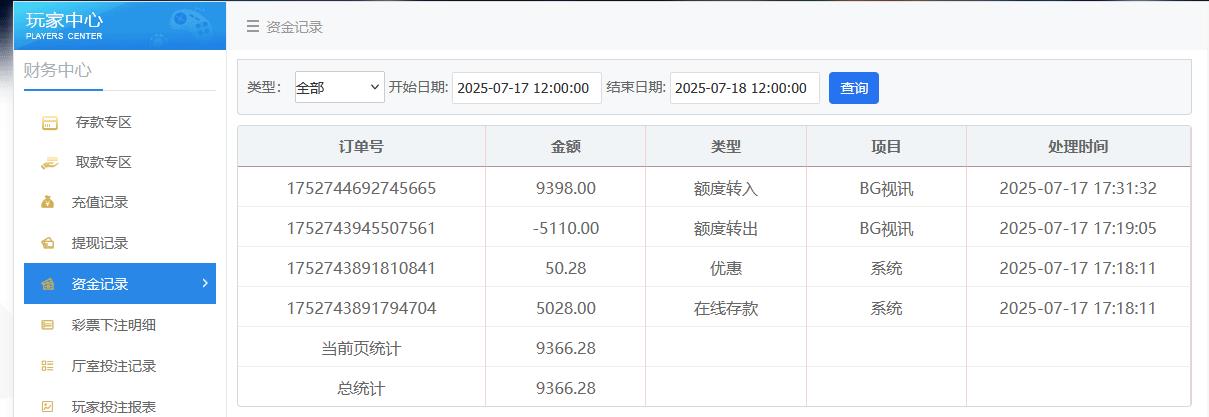Click the 订单号 column header
Image resolution: width=1209 pixels, height=417 pixels.
[x=361, y=147]
